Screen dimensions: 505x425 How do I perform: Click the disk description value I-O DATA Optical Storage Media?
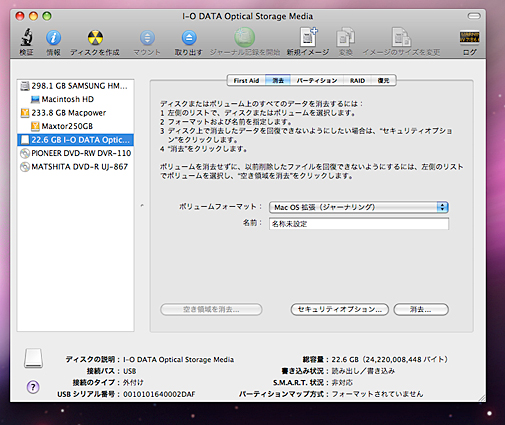(178, 359)
